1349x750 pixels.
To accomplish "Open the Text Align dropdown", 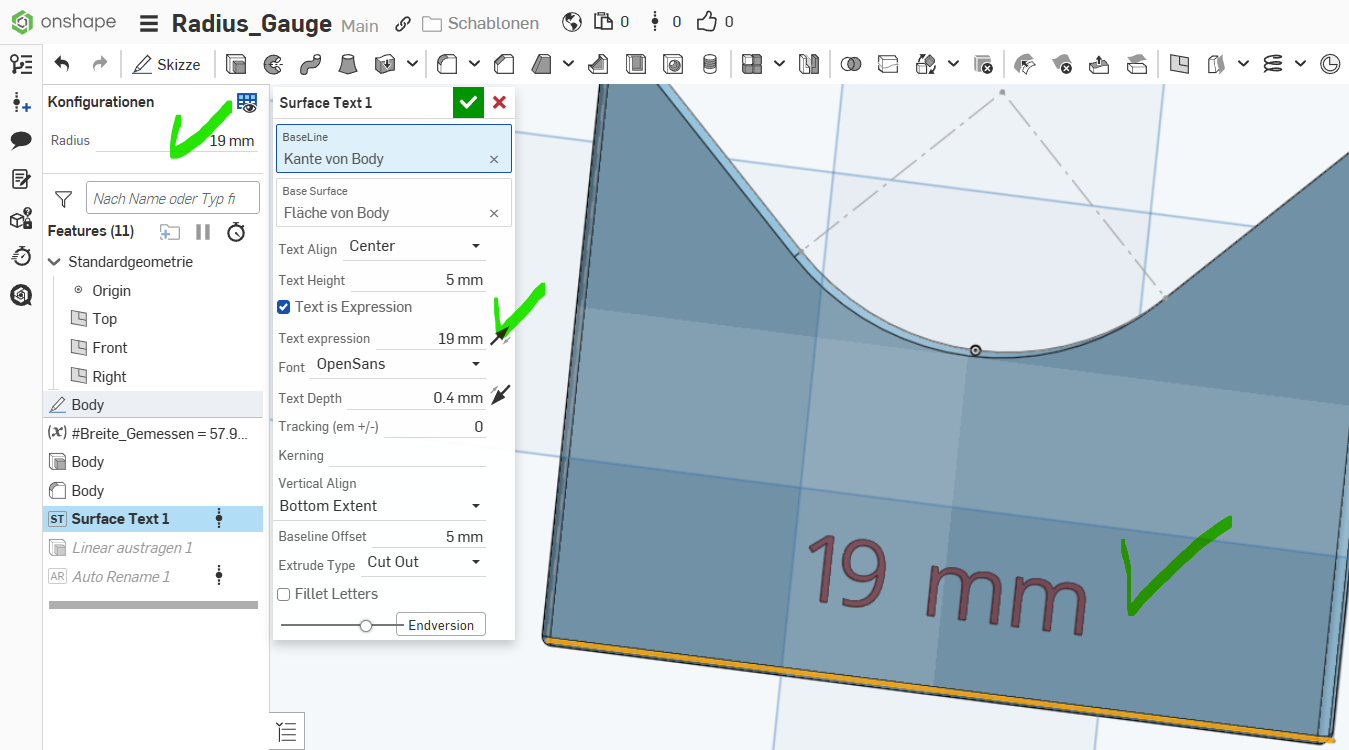I will pos(414,246).
